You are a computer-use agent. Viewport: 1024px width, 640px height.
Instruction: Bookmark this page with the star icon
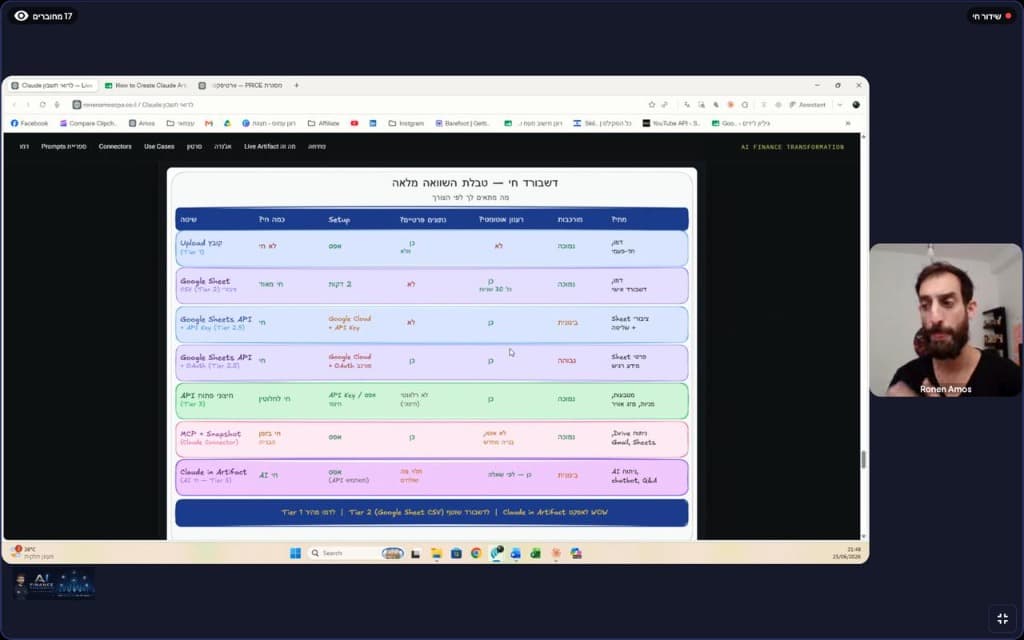pos(651,104)
